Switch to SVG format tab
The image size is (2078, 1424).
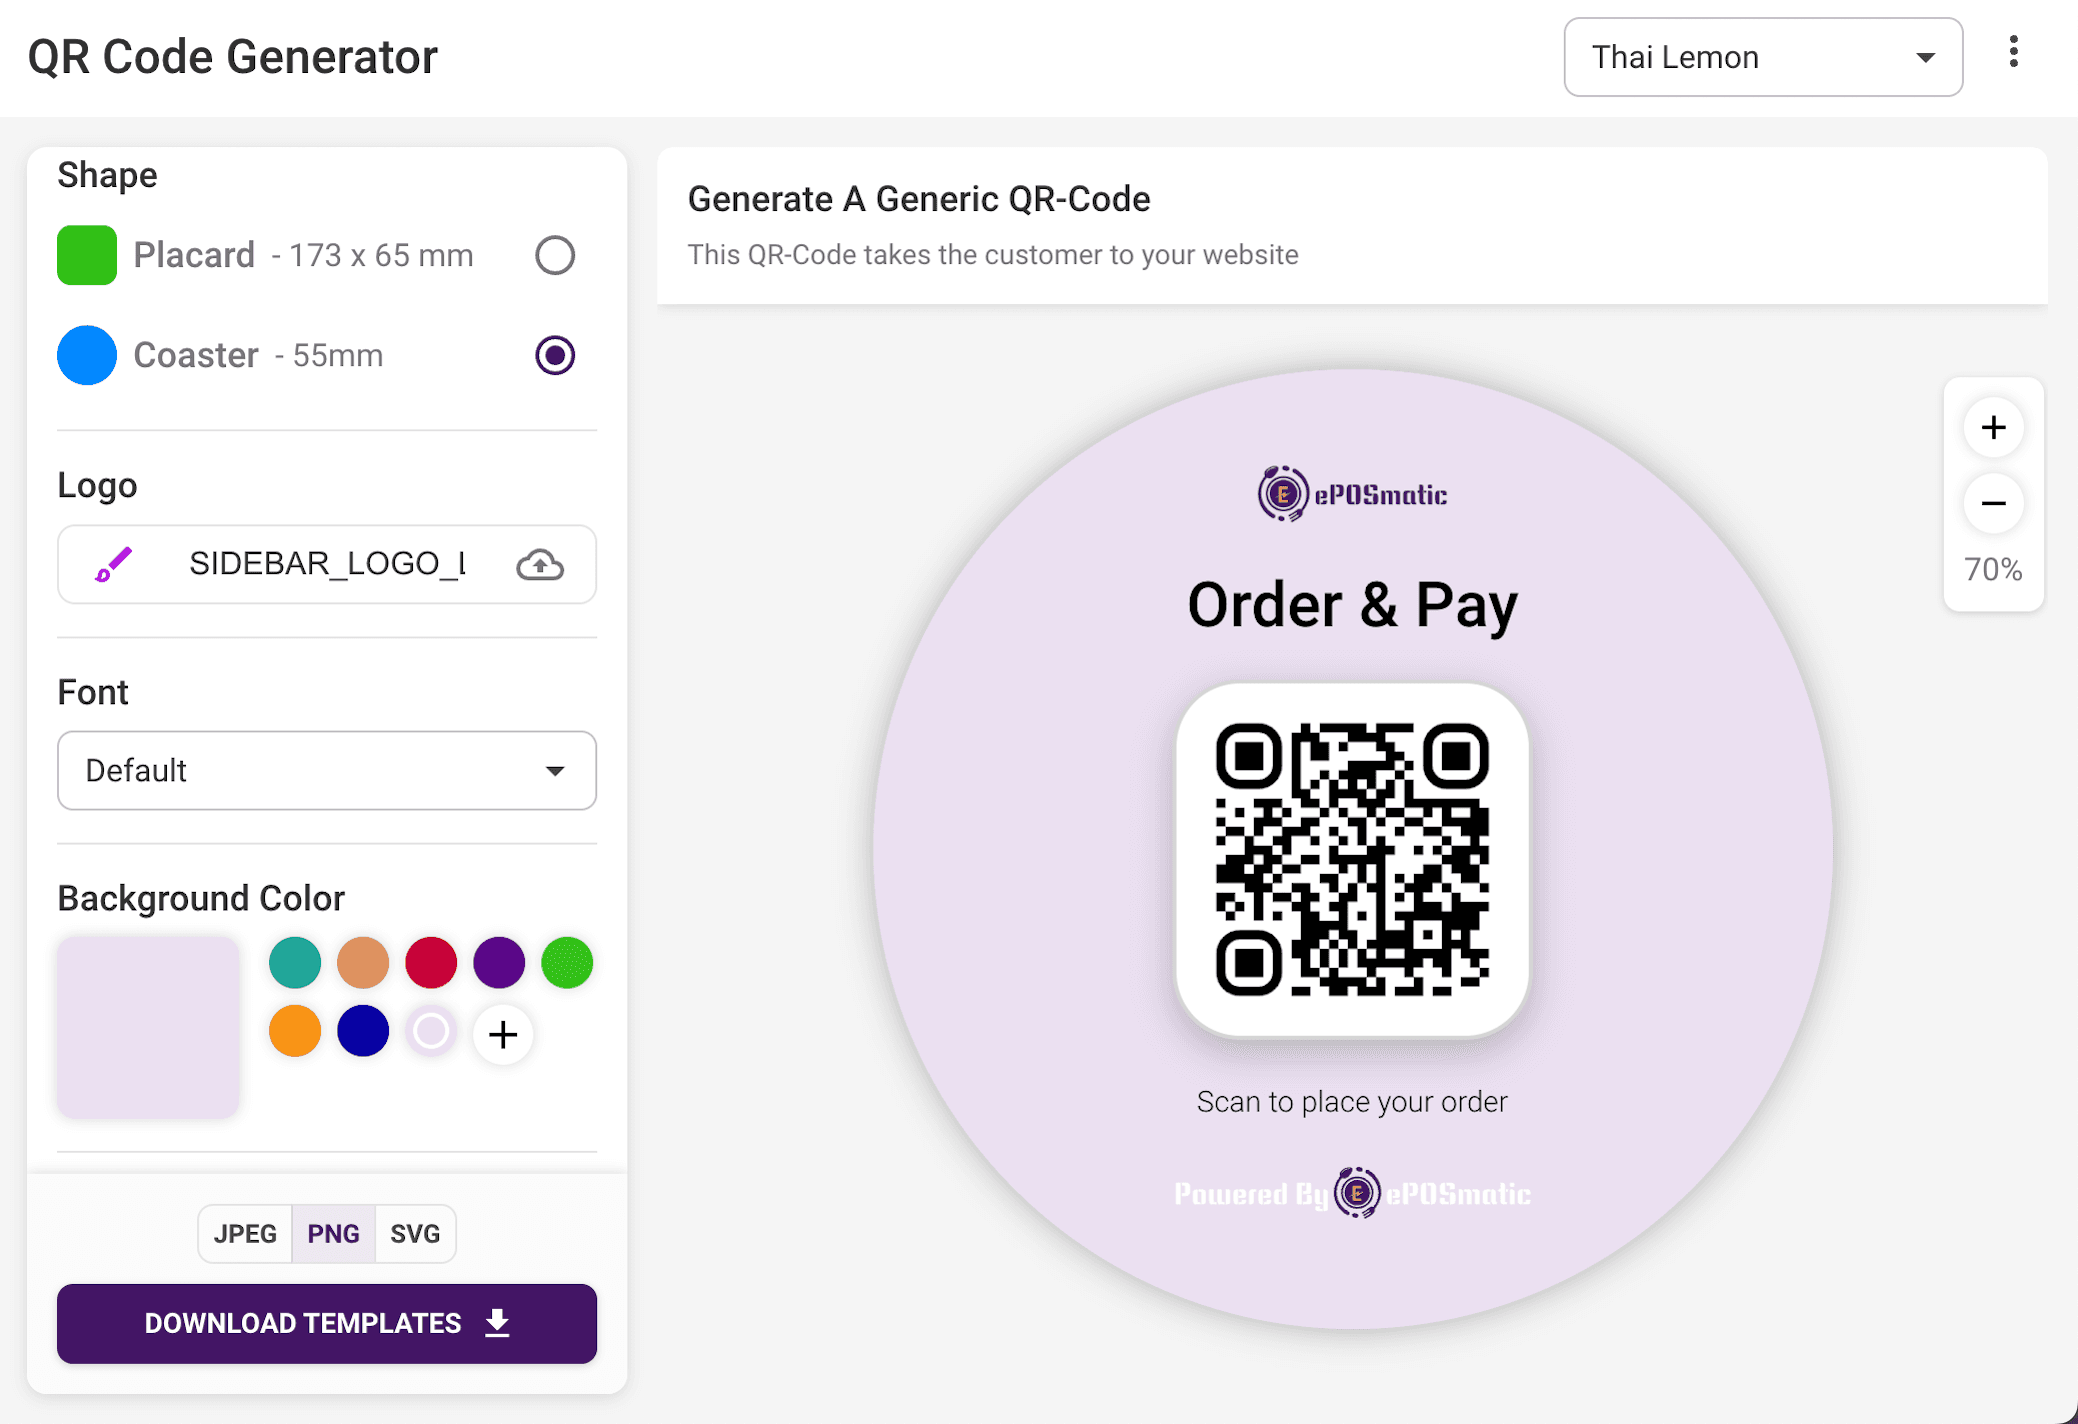coord(415,1234)
